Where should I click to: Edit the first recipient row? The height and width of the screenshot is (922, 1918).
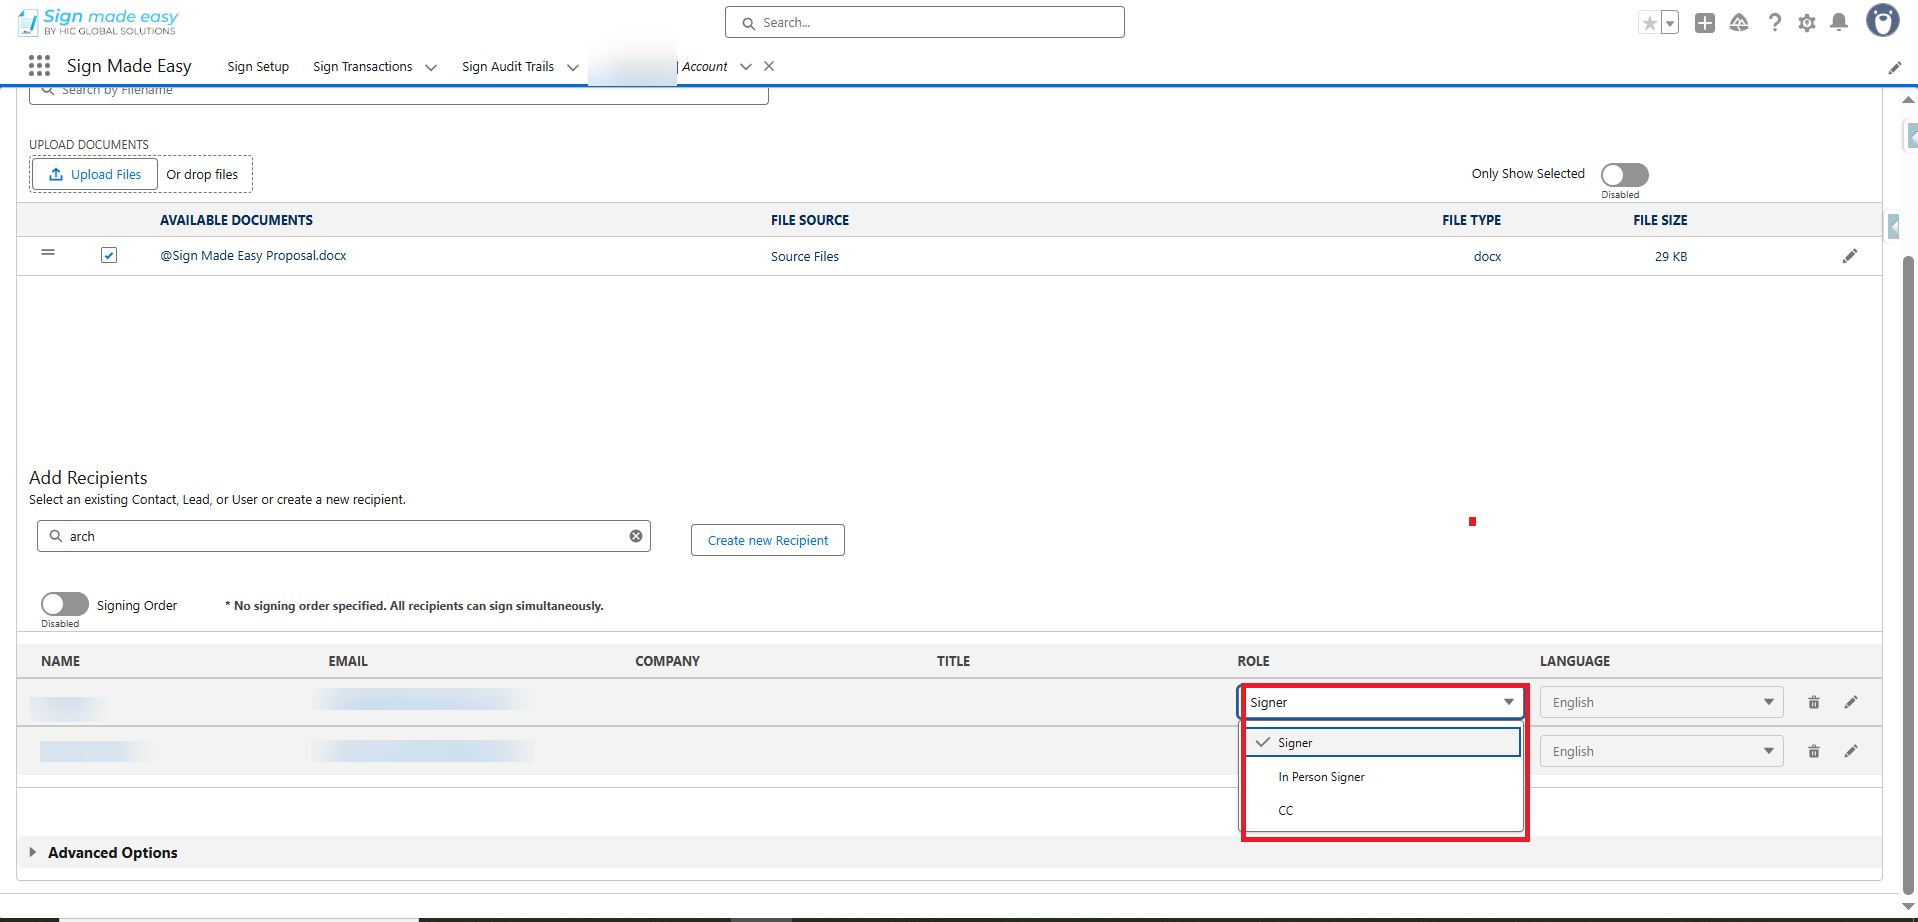(x=1851, y=702)
